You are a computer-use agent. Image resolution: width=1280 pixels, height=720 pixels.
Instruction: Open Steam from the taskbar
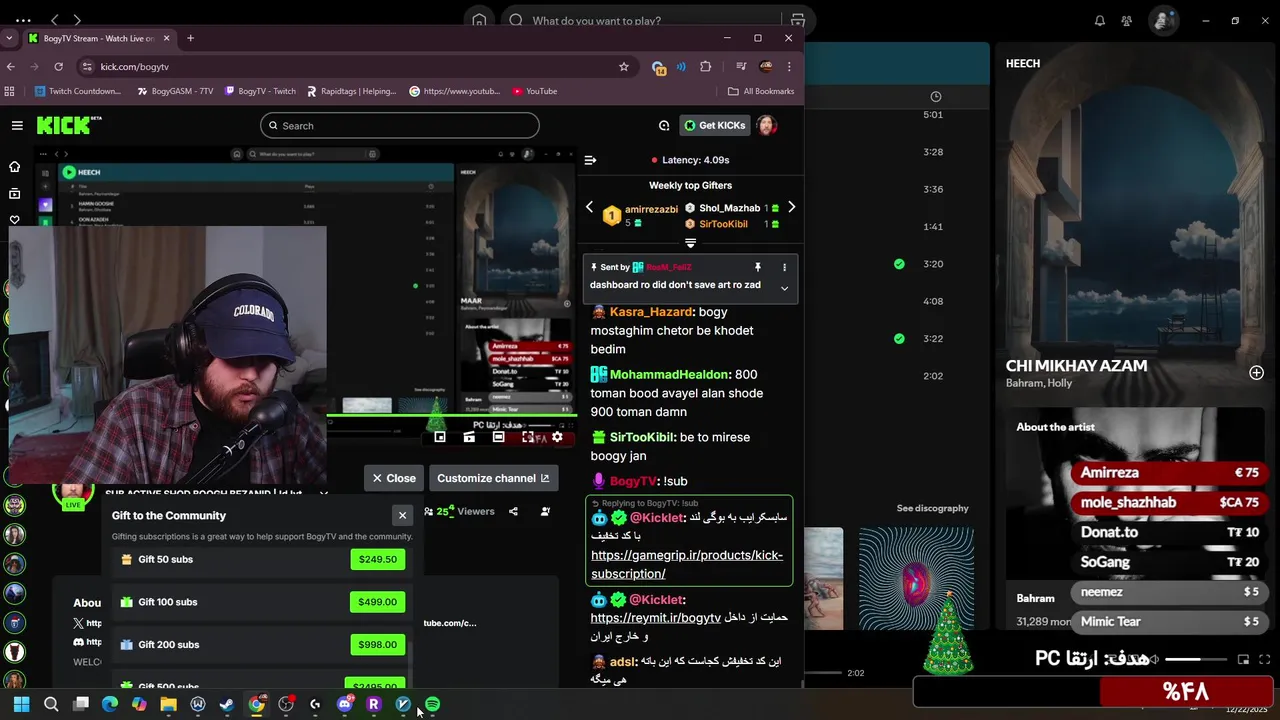(227, 704)
